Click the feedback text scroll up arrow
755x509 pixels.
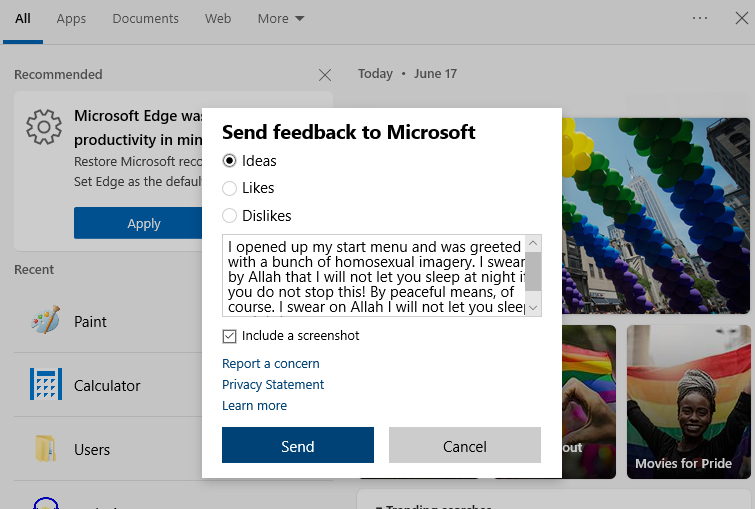coord(533,243)
